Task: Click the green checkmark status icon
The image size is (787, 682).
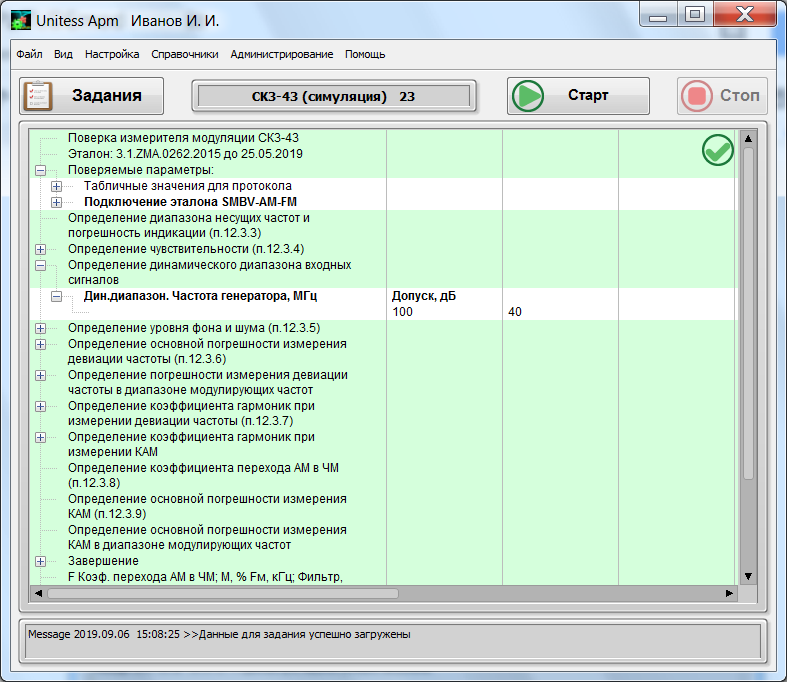Action: pos(717,151)
